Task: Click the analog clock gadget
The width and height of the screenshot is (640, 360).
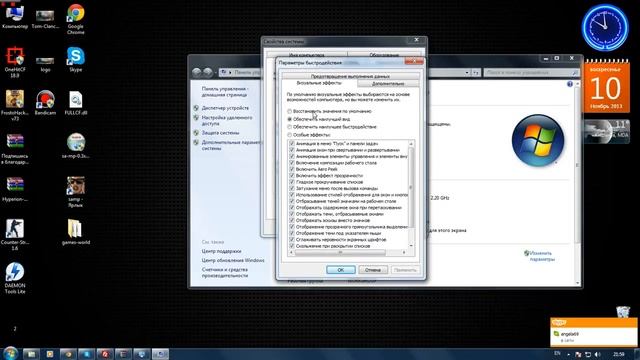Action: click(x=605, y=27)
